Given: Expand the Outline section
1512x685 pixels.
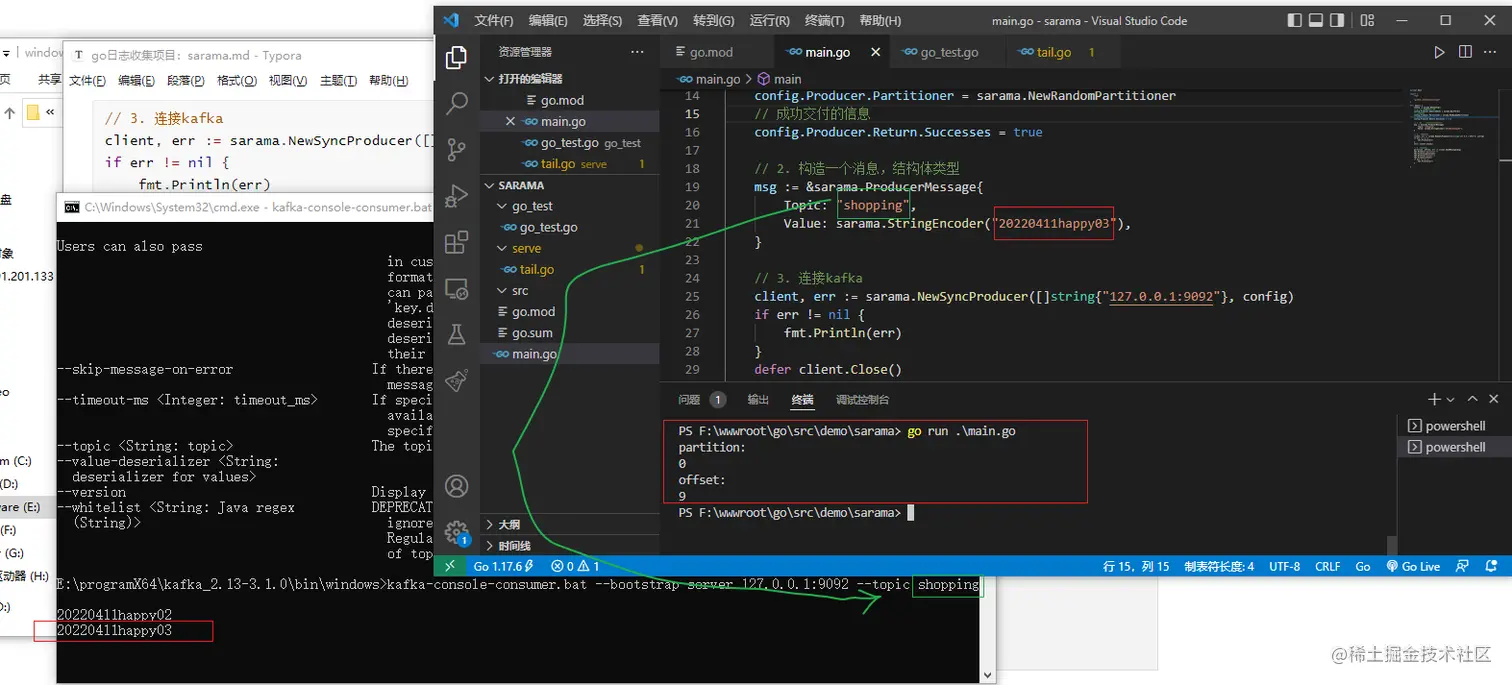Looking at the screenshot, I should [570, 524].
